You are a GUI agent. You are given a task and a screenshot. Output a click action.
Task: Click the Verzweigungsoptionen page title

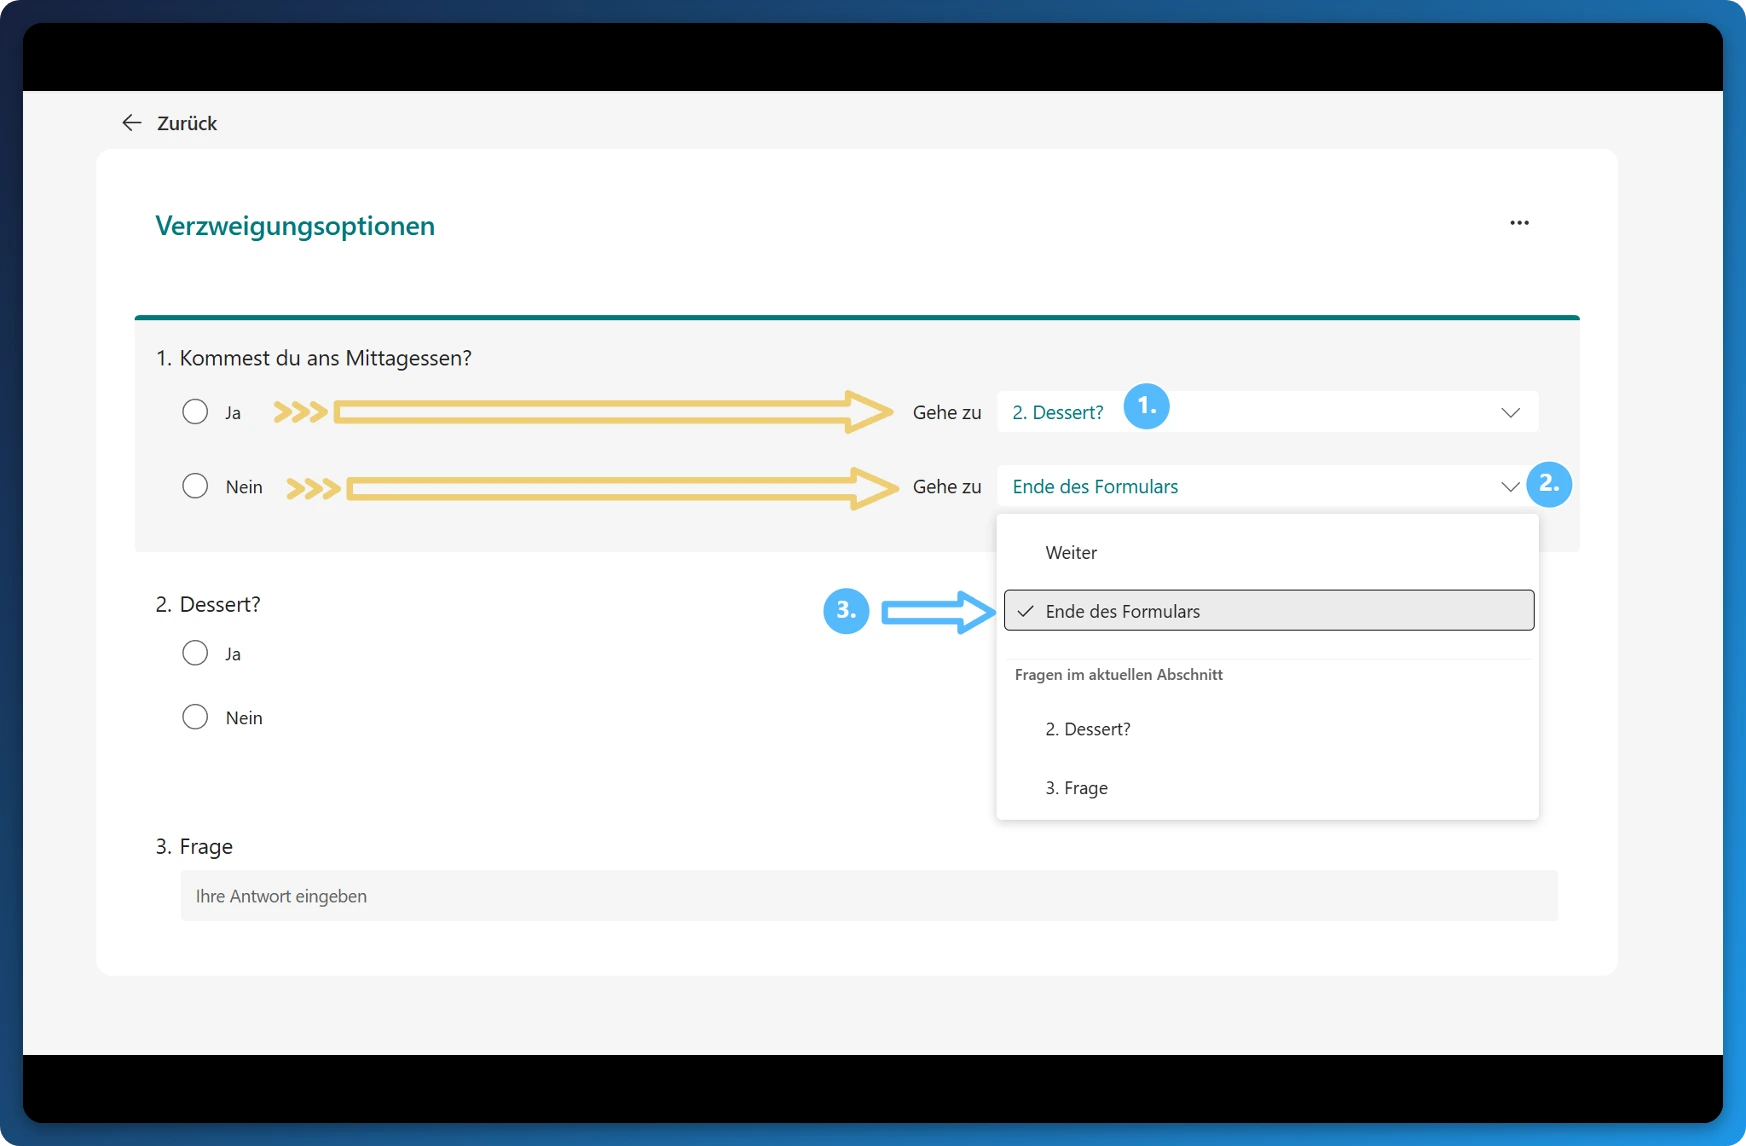295,225
